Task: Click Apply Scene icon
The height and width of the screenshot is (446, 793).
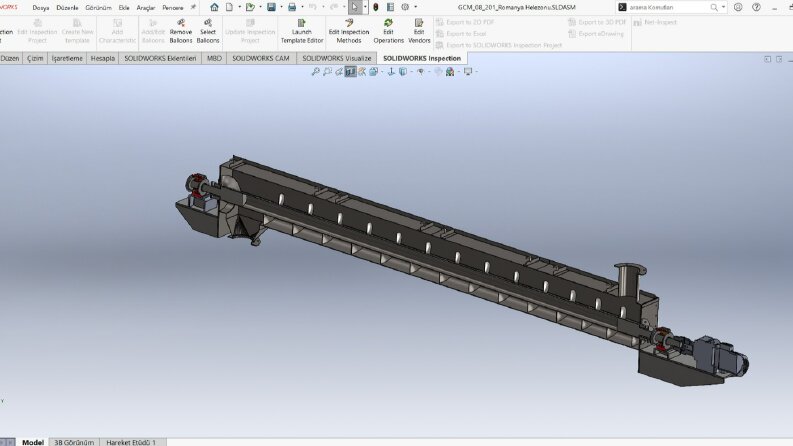Action: tap(450, 72)
